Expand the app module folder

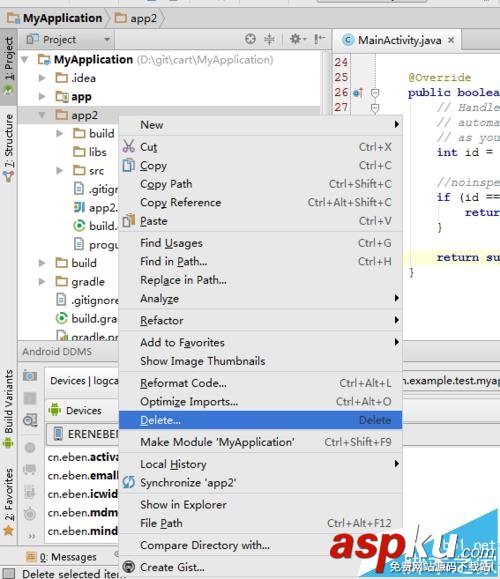[x=42, y=96]
